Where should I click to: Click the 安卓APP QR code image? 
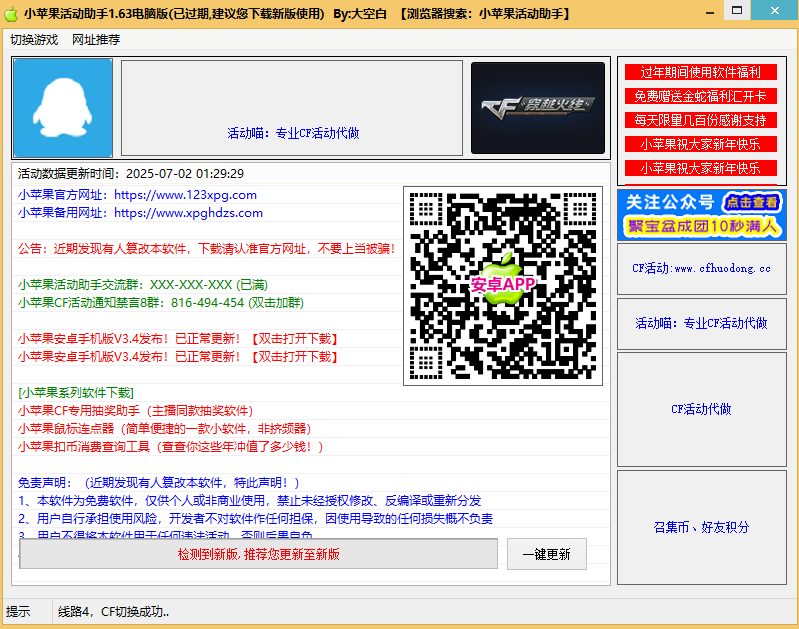502,286
